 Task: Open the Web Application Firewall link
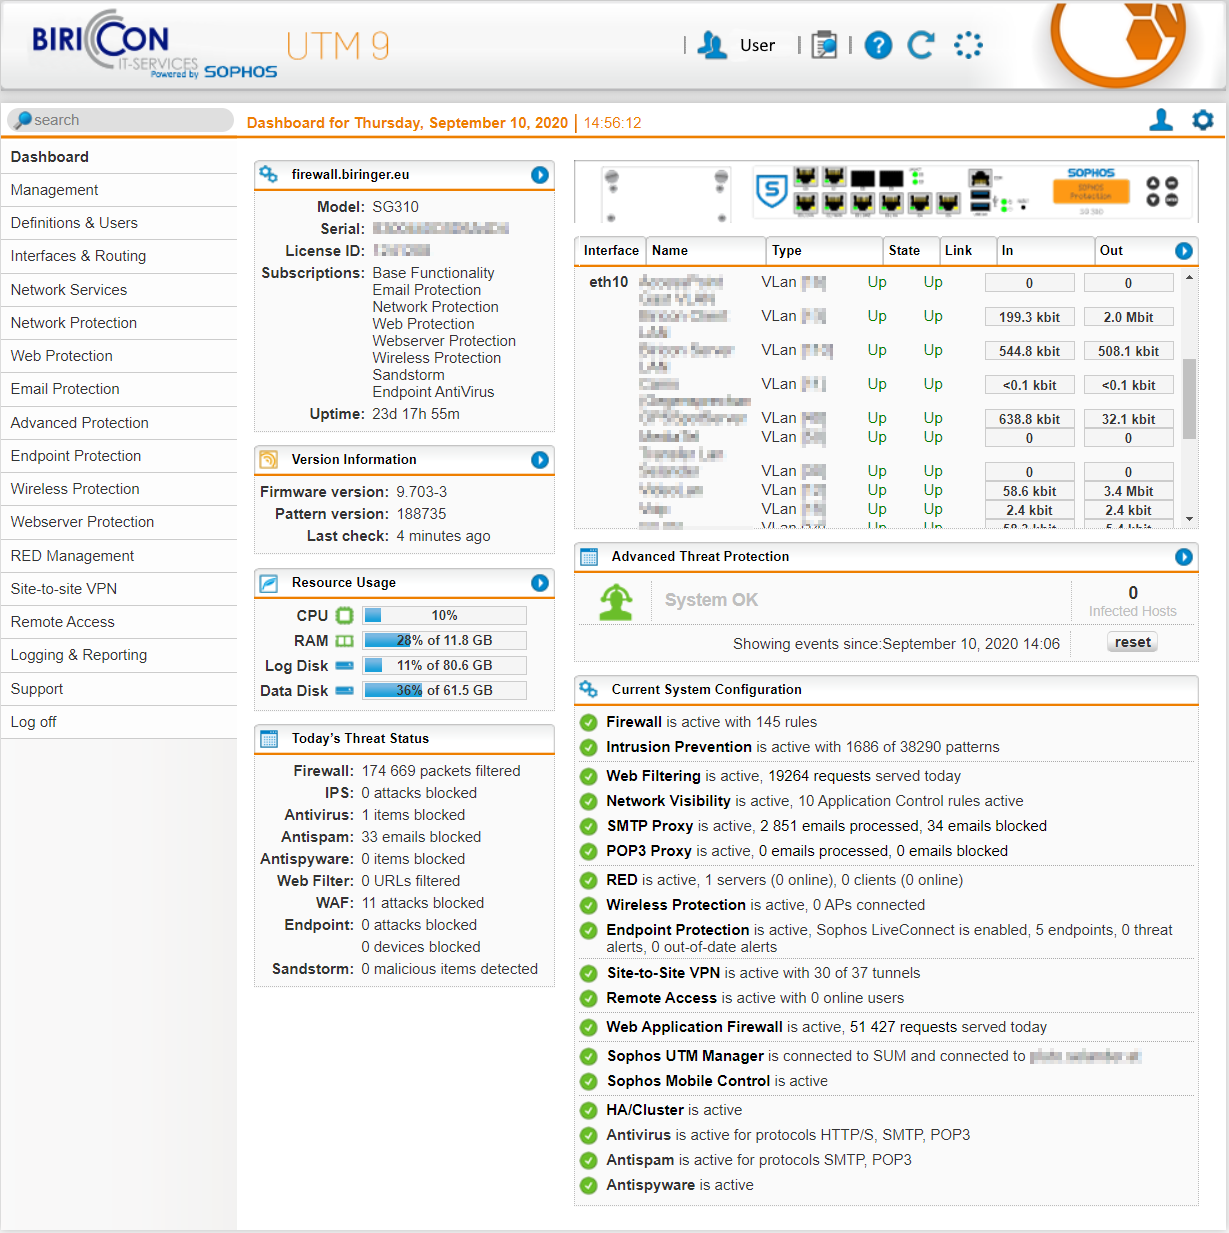[x=694, y=1027]
